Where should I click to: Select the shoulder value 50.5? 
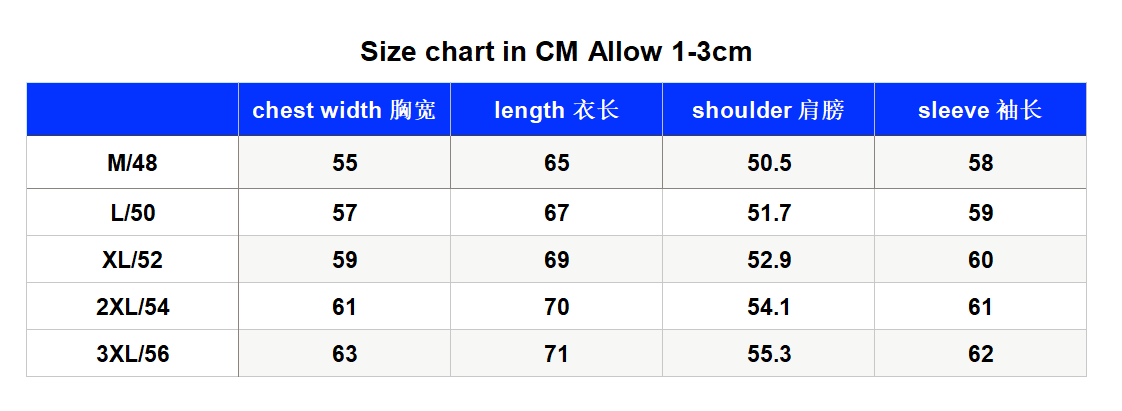point(769,163)
